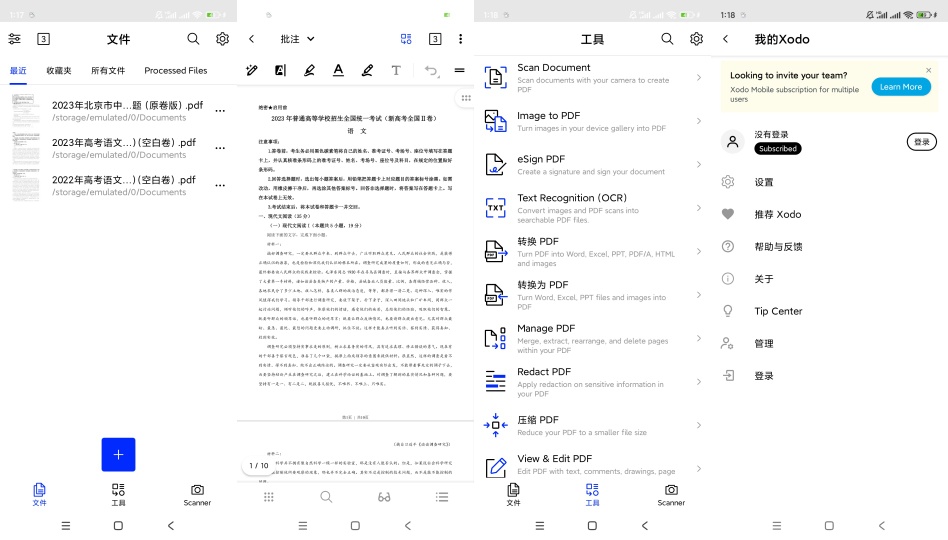Dismiss the invite your team banner
Screen dimensions: 948x540
pyautogui.click(x=928, y=70)
